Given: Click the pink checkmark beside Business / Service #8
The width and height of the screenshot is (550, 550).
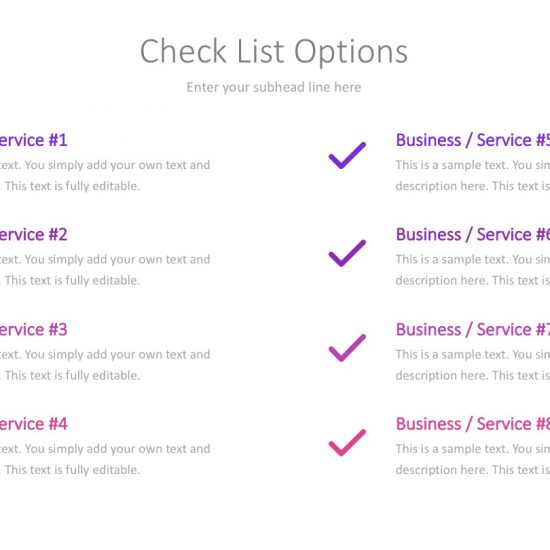Looking at the screenshot, I should pos(347,442).
